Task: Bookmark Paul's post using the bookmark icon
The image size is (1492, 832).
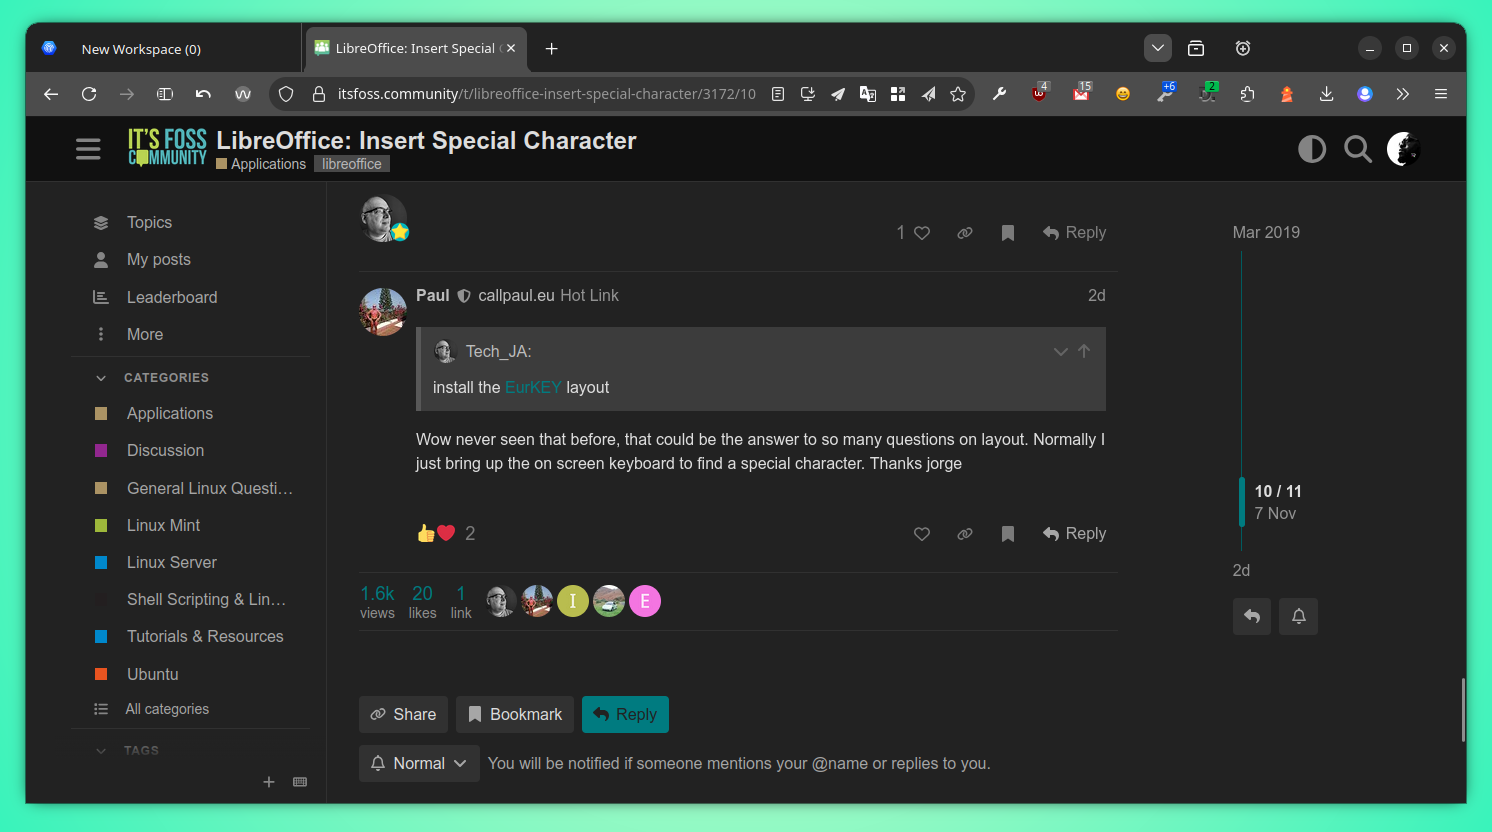Action: coord(1007,534)
